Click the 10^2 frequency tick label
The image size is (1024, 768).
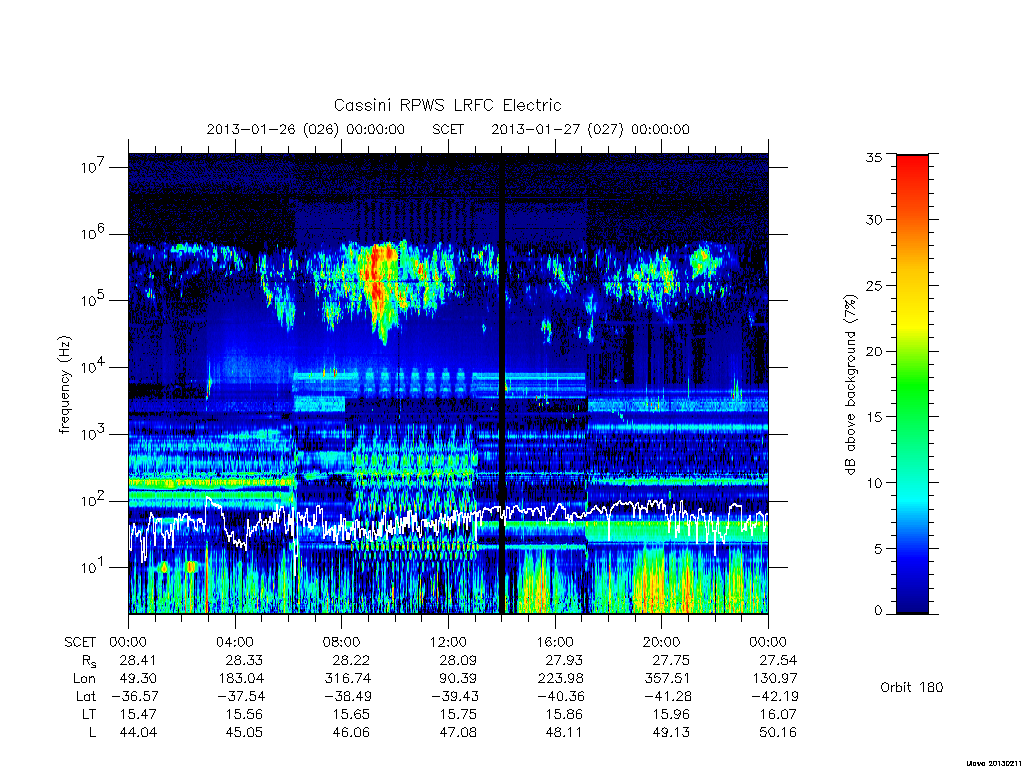point(93,501)
